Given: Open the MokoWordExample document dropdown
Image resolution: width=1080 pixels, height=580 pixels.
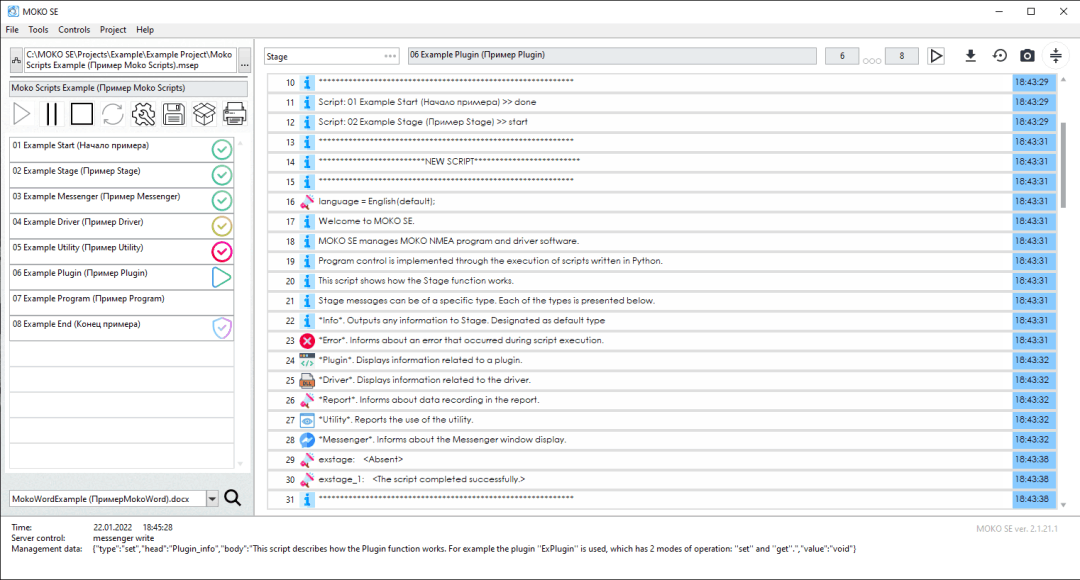Looking at the screenshot, I should point(212,499).
